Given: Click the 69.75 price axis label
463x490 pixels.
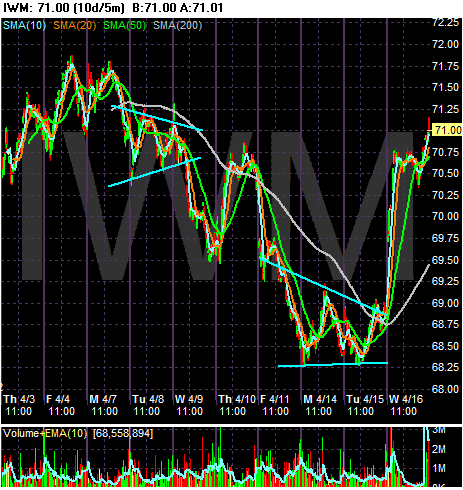Looking at the screenshot, I should pyautogui.click(x=445, y=238).
